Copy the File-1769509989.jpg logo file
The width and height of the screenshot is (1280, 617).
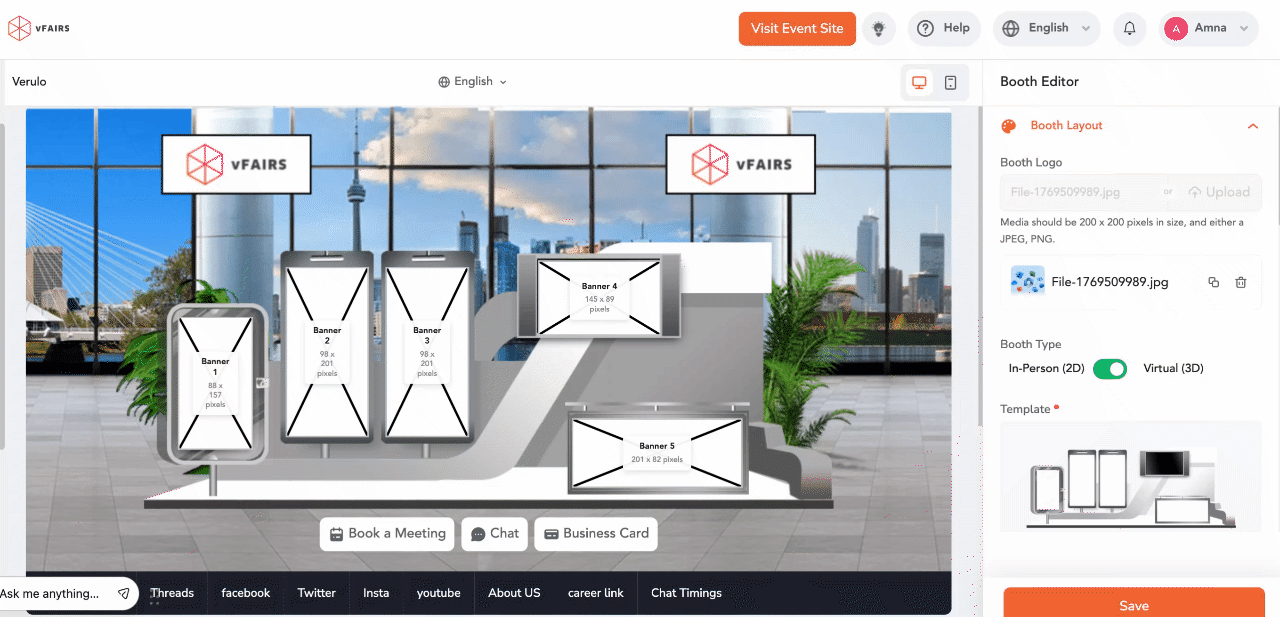(x=1214, y=283)
